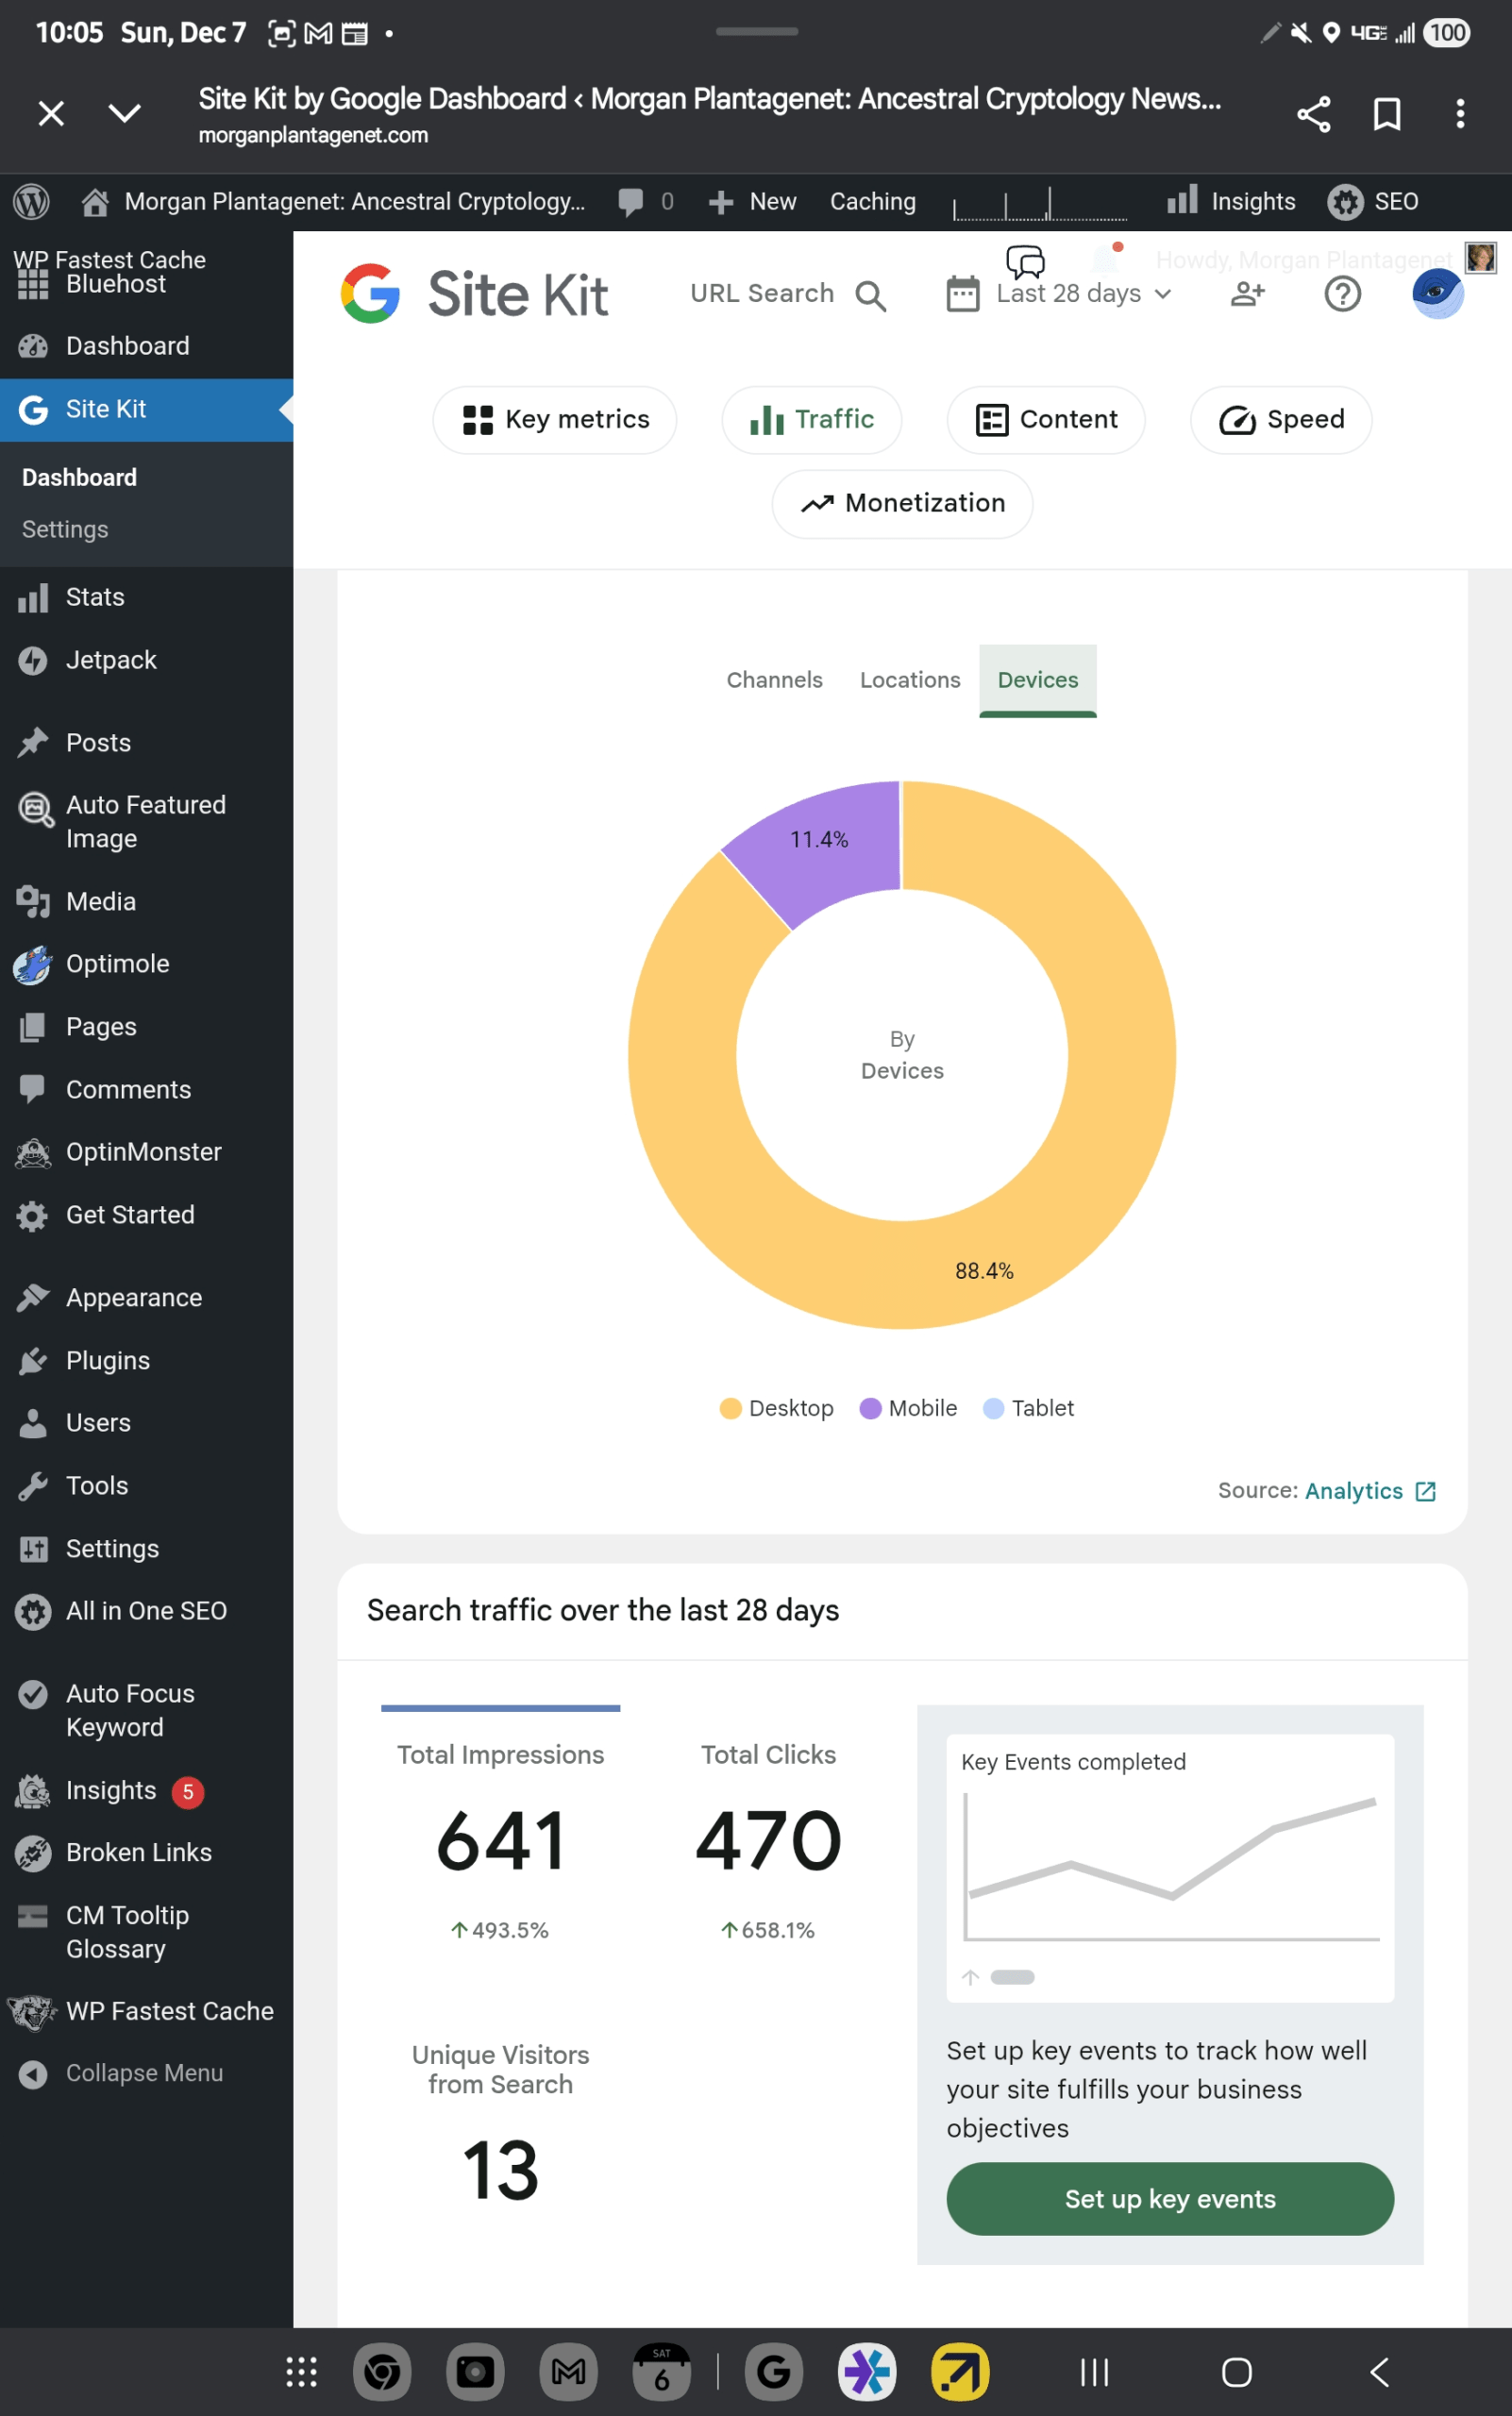This screenshot has width=1512, height=2416.
Task: Tap the share icon in browser header
Action: click(1313, 114)
